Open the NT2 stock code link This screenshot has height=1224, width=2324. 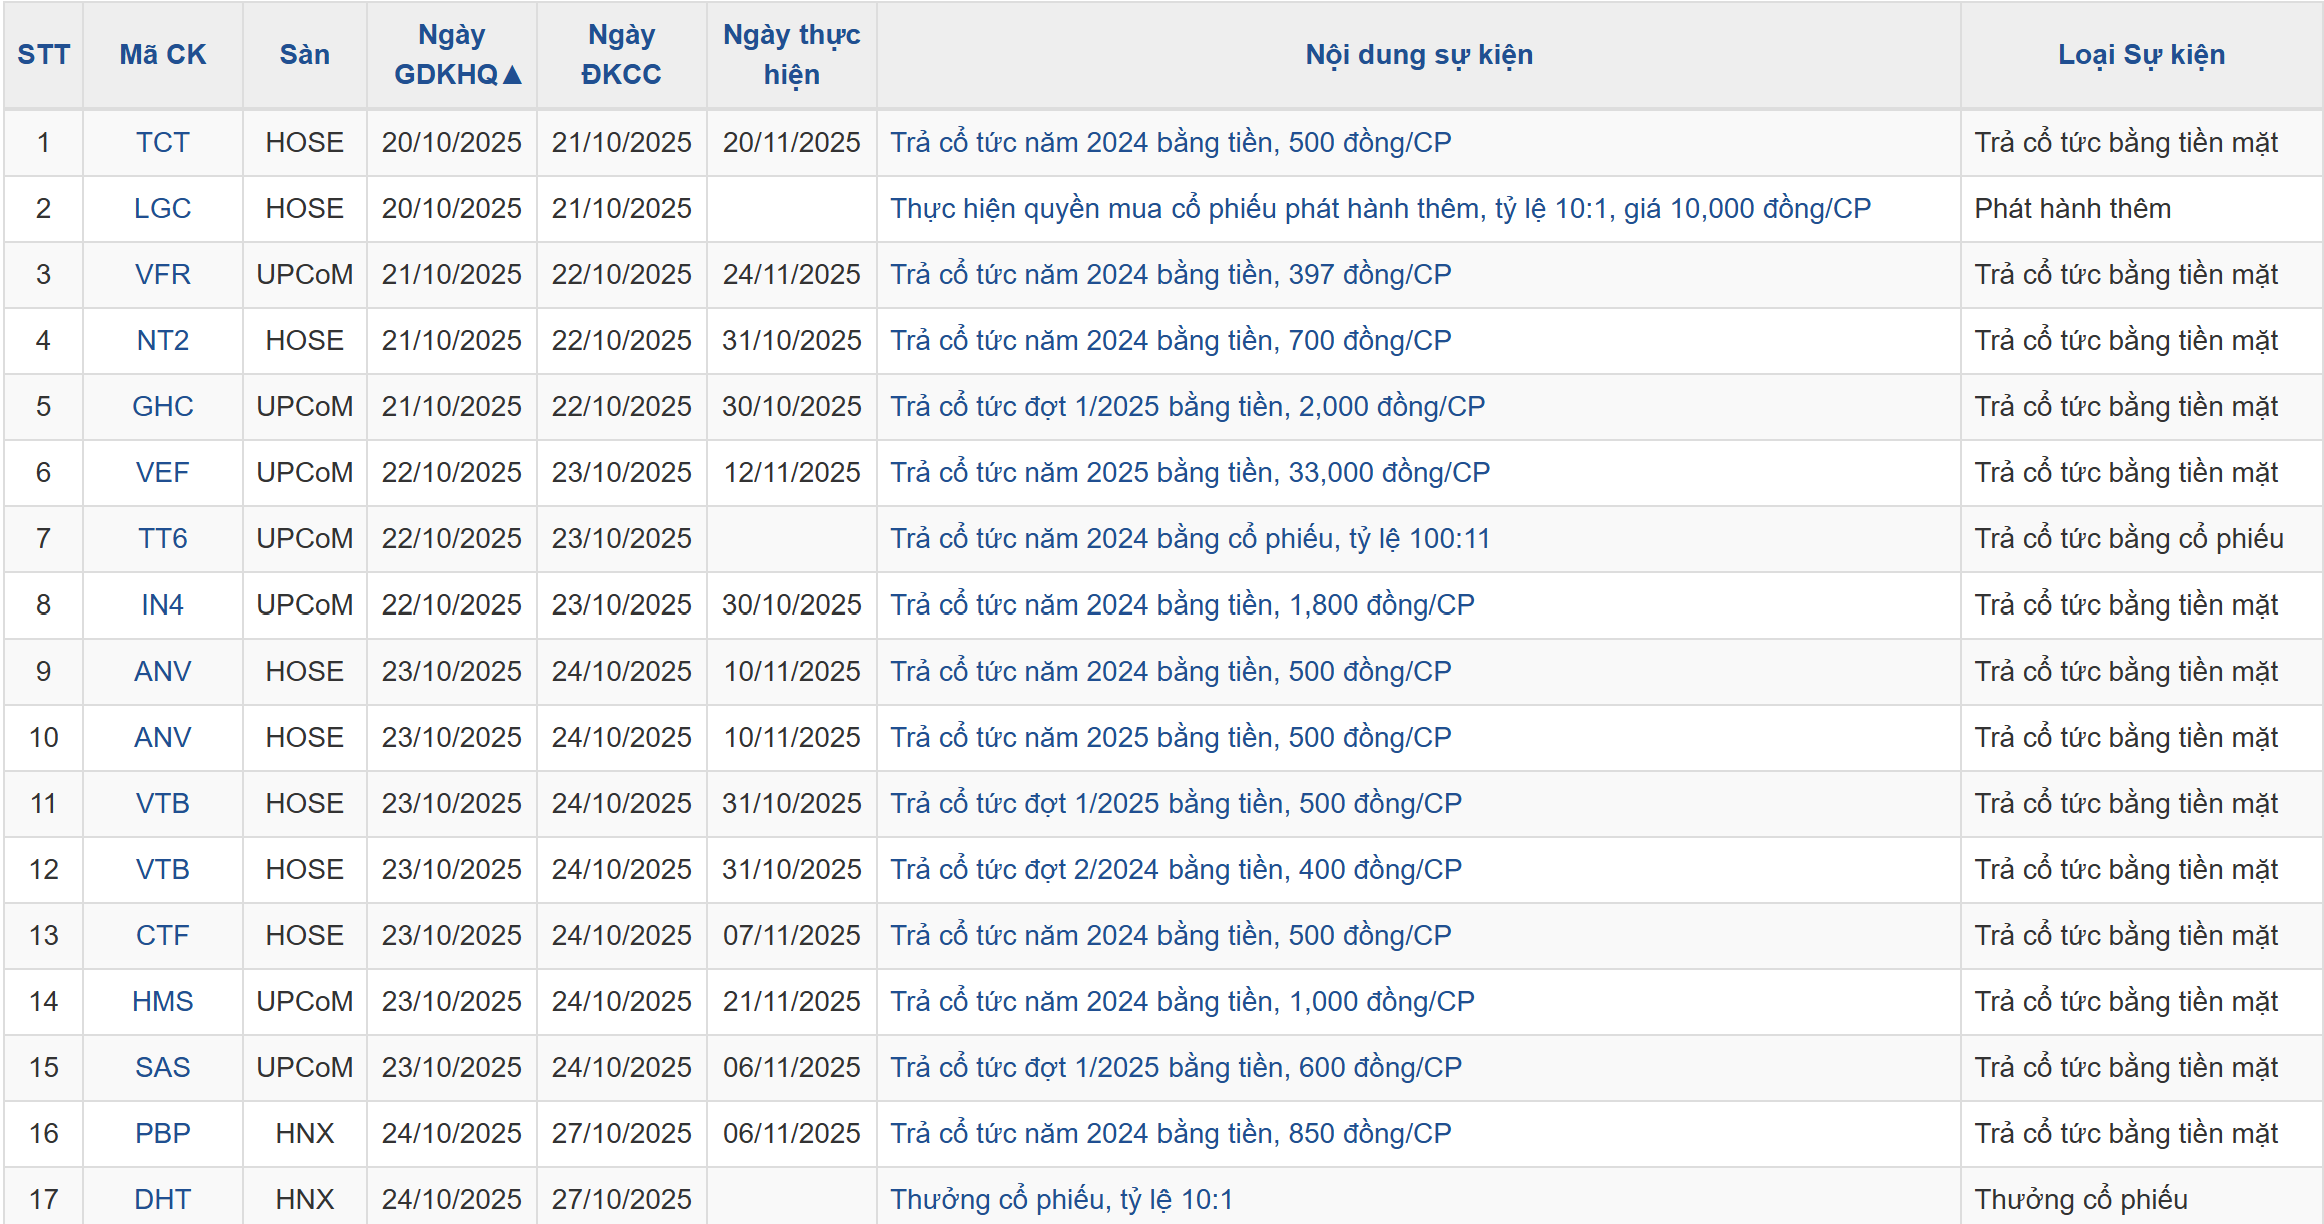[162, 340]
